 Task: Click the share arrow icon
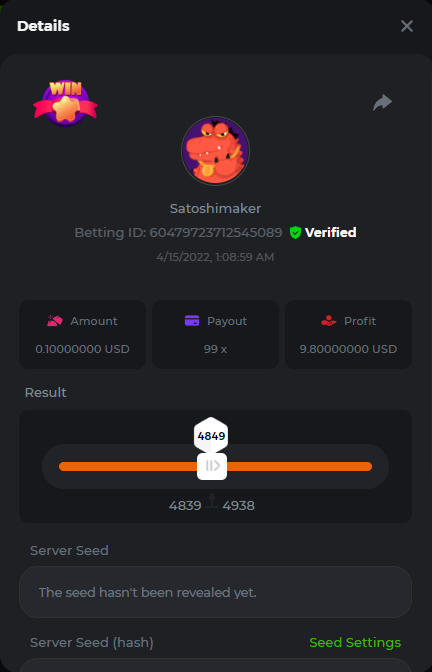point(382,102)
